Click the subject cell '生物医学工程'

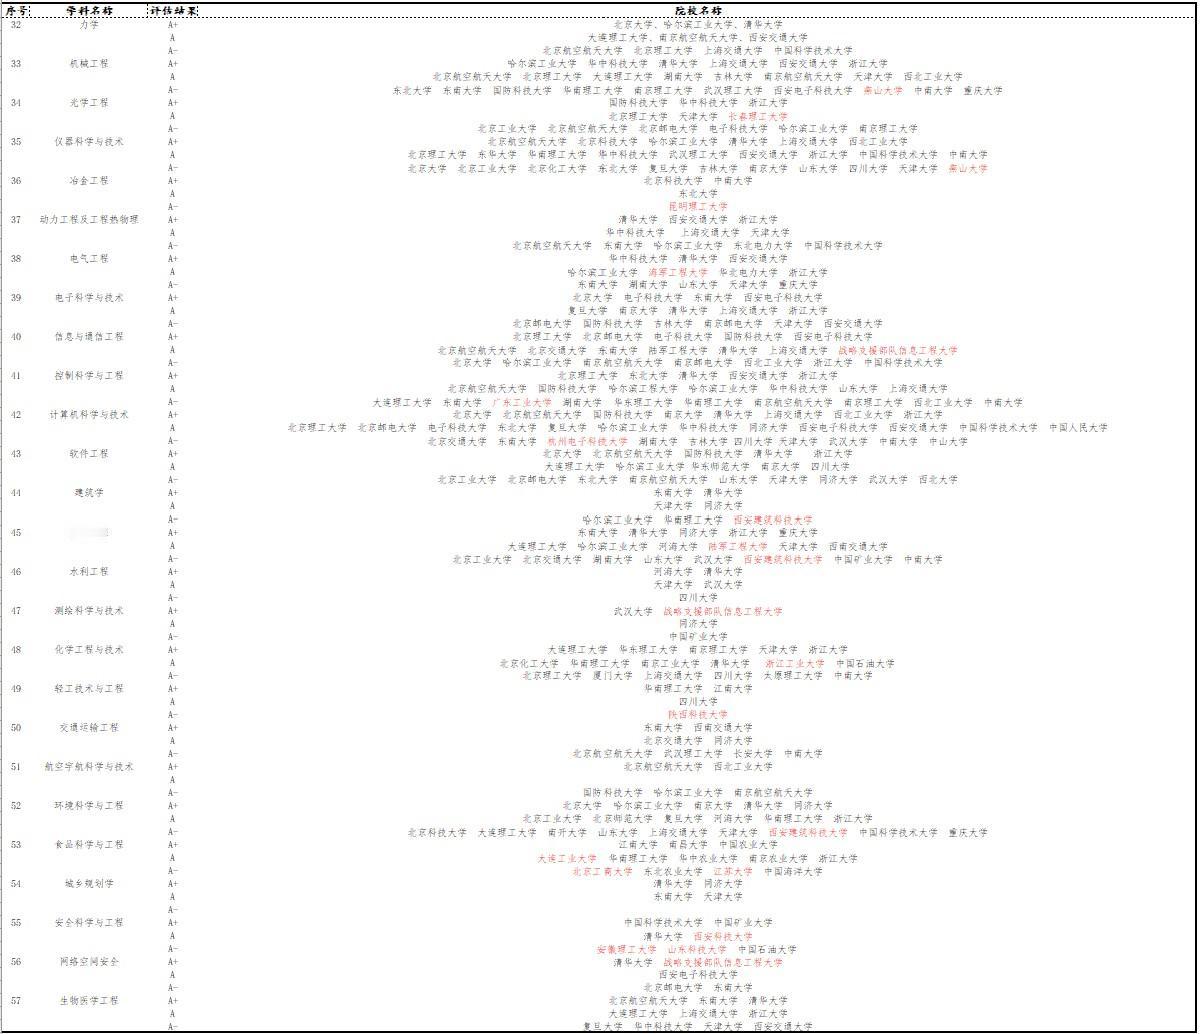[89, 1000]
